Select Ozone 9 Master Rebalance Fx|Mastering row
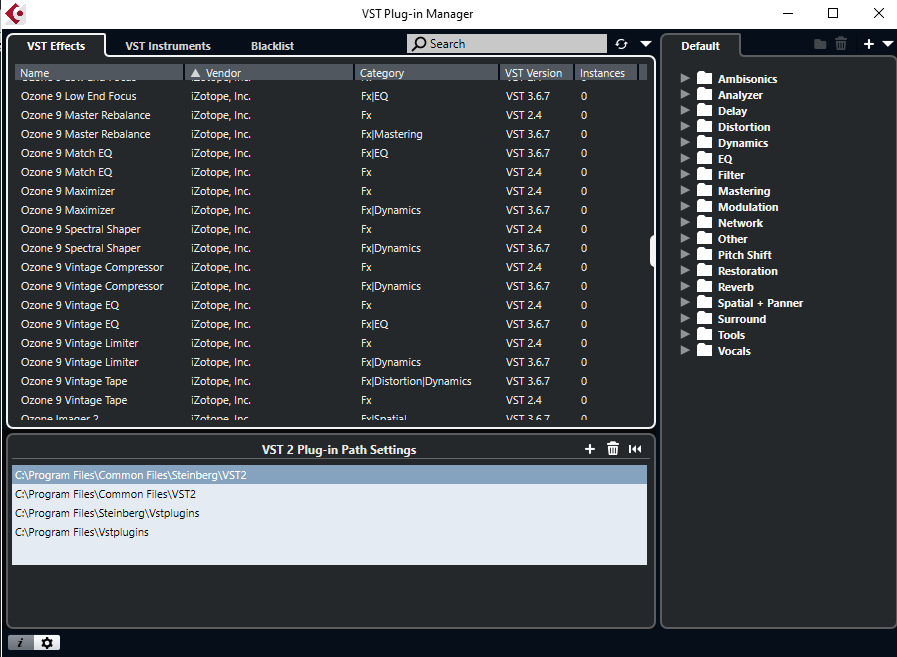 [x=330, y=134]
